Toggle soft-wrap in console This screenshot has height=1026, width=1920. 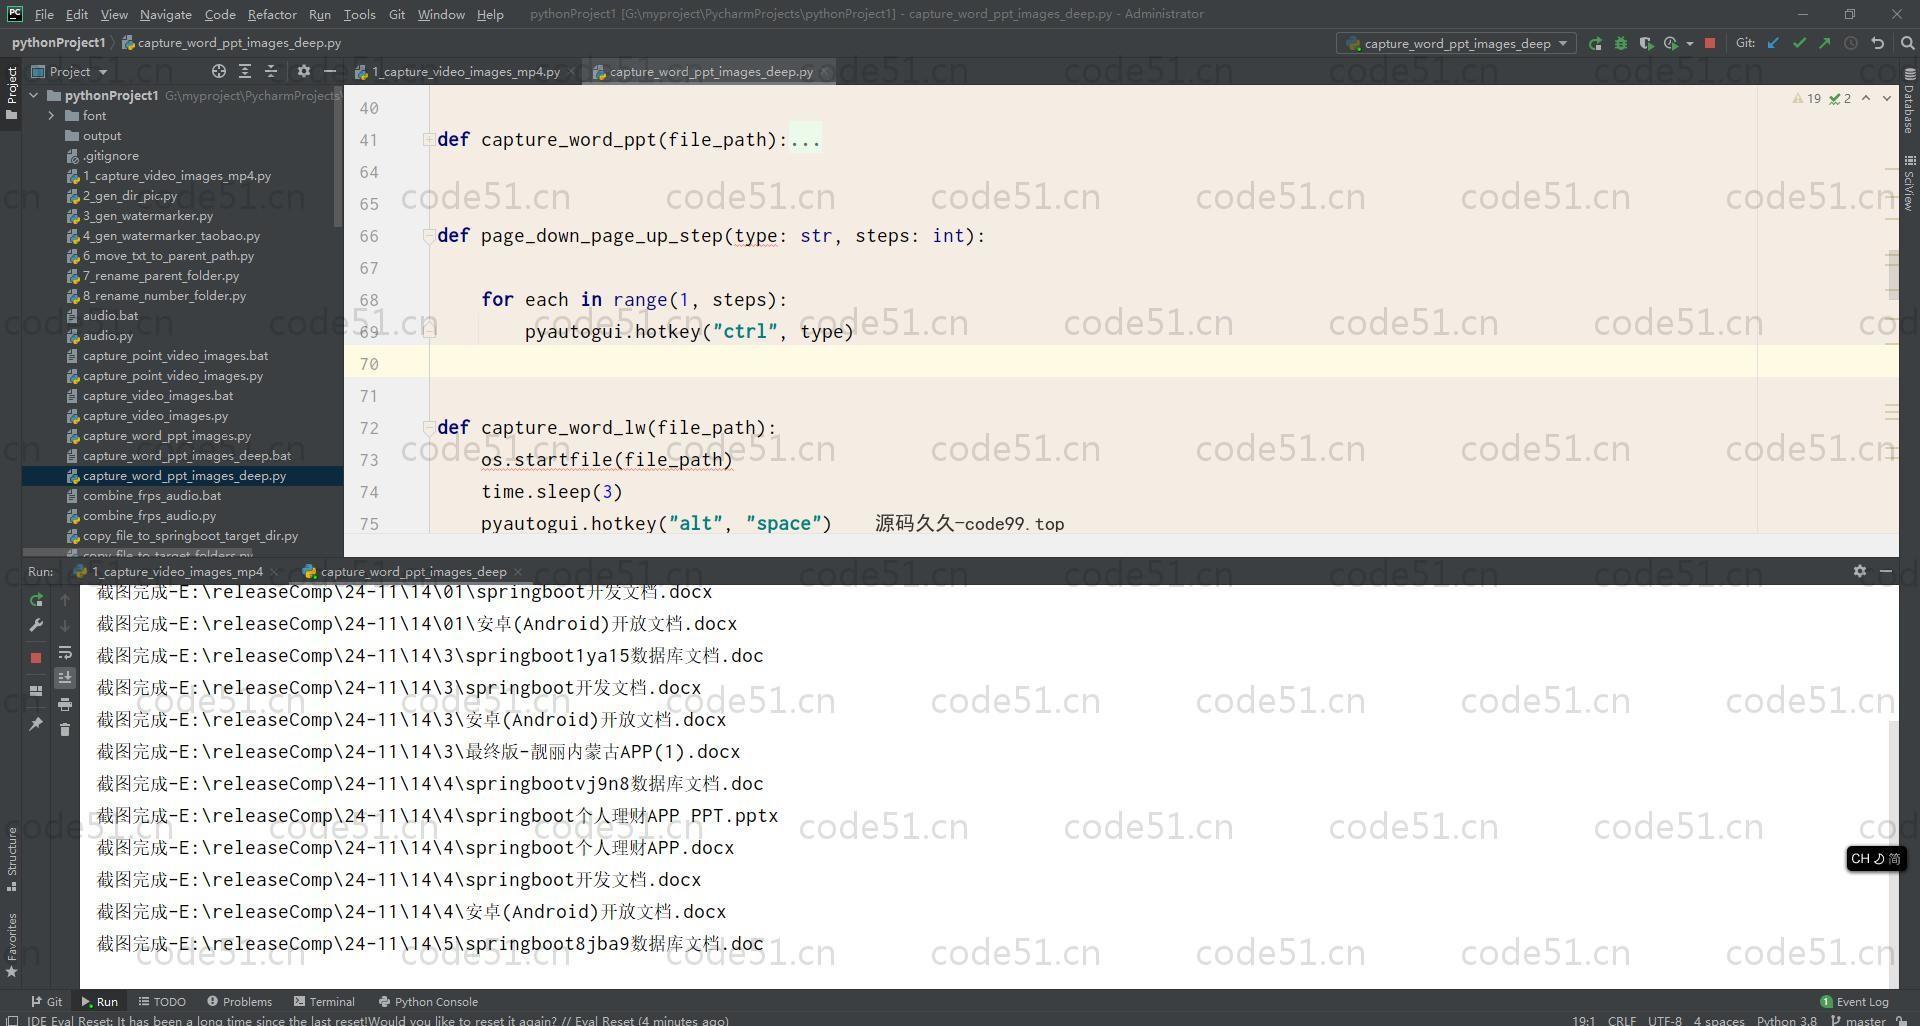click(x=65, y=652)
